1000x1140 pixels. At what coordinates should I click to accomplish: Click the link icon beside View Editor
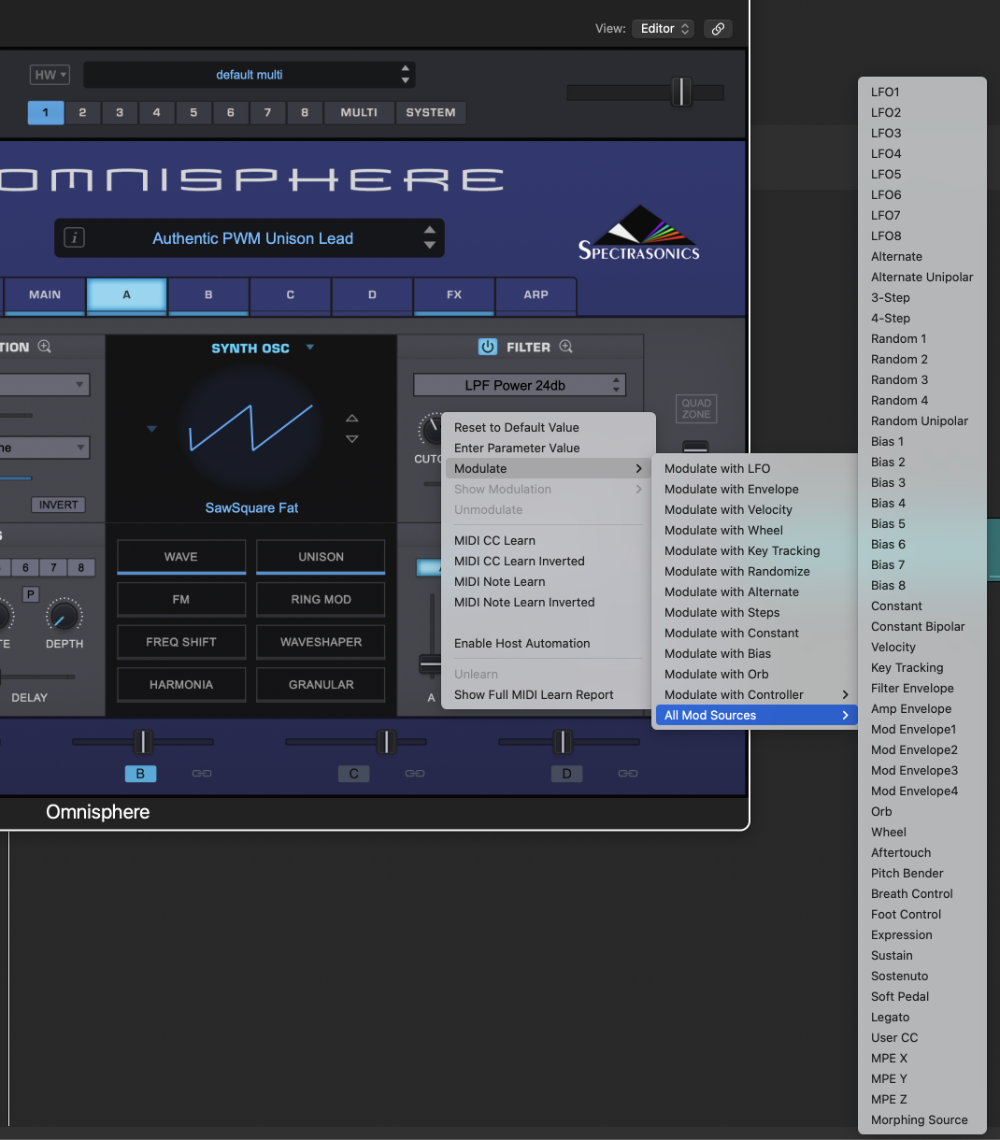pyautogui.click(x=718, y=28)
